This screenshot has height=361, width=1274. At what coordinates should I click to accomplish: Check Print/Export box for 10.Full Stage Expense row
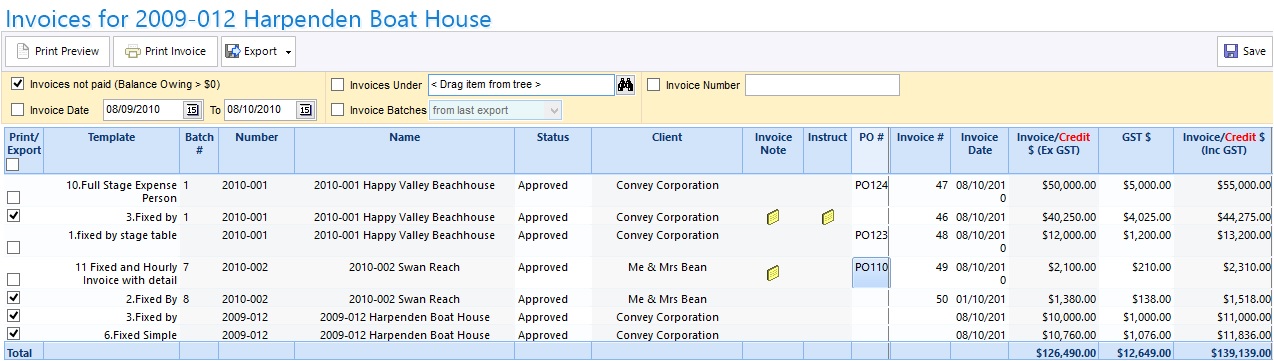[13, 198]
